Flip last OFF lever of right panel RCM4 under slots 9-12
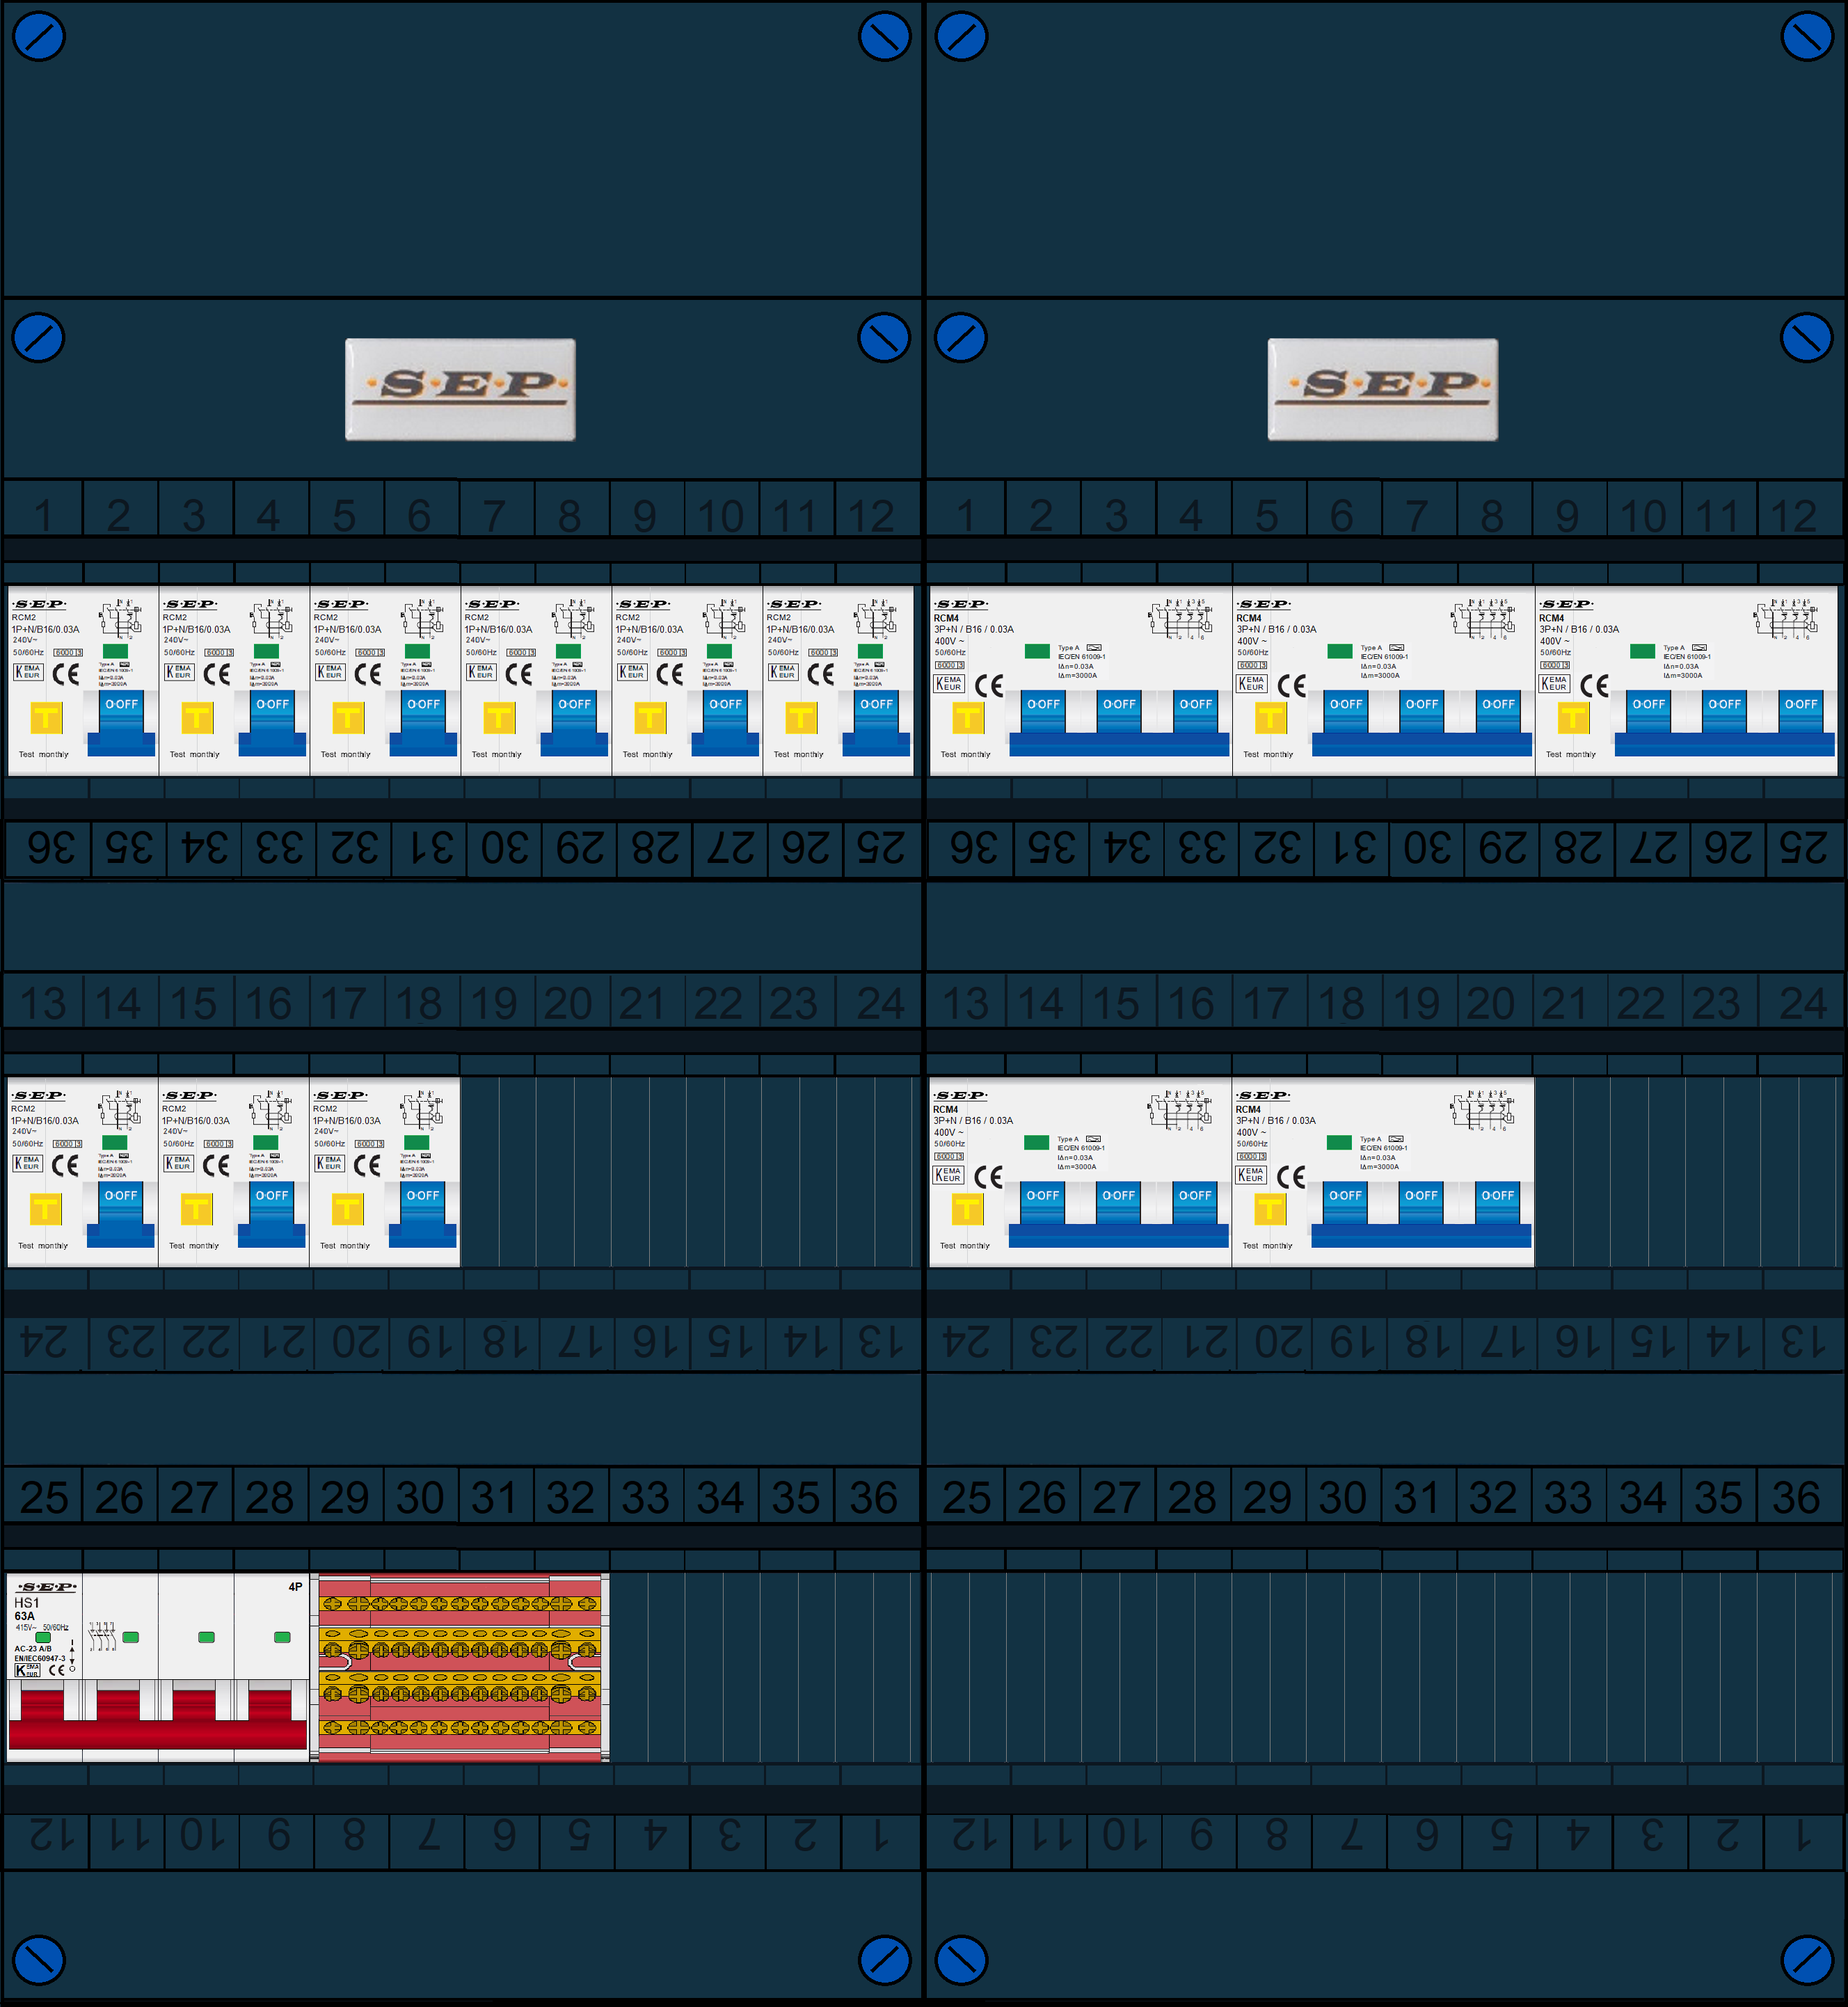This screenshot has width=1848, height=2007. click(1801, 711)
